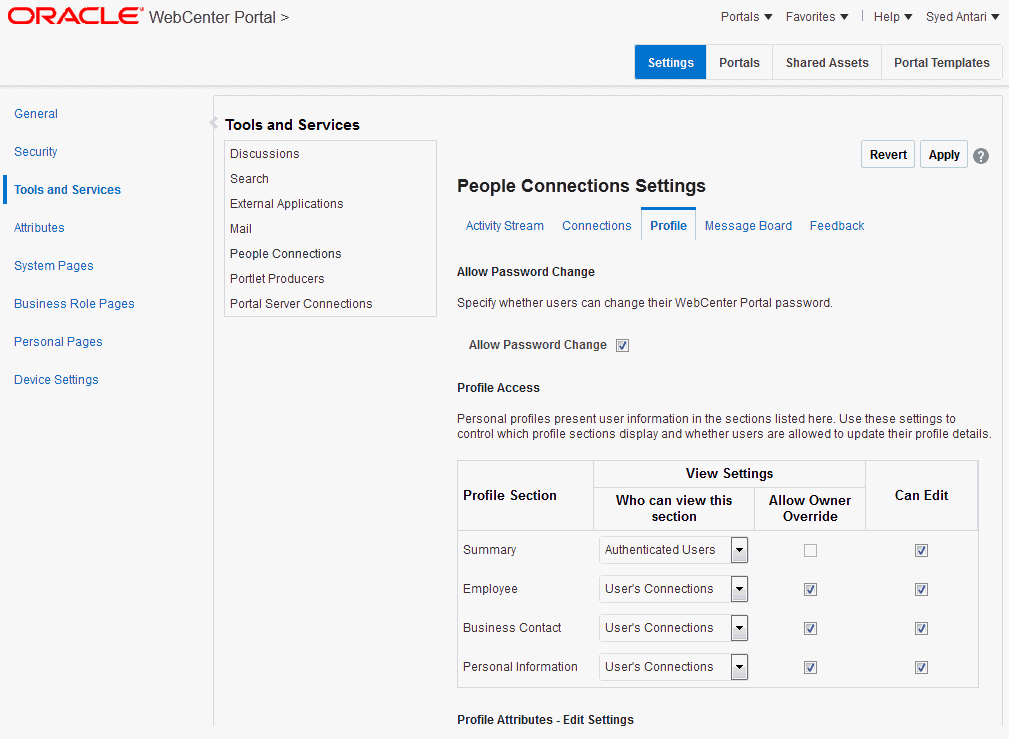Open the Portals dropdown menu
The width and height of the screenshot is (1009, 739).
746,17
